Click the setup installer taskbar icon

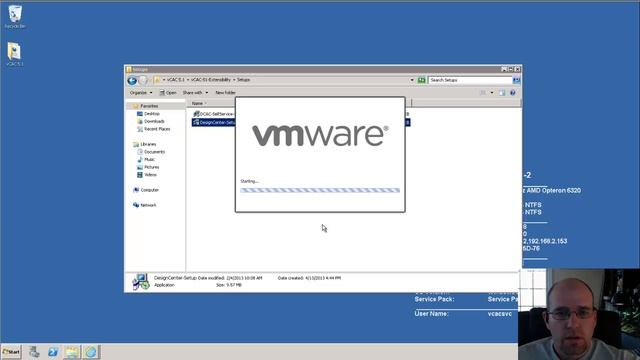click(x=91, y=352)
